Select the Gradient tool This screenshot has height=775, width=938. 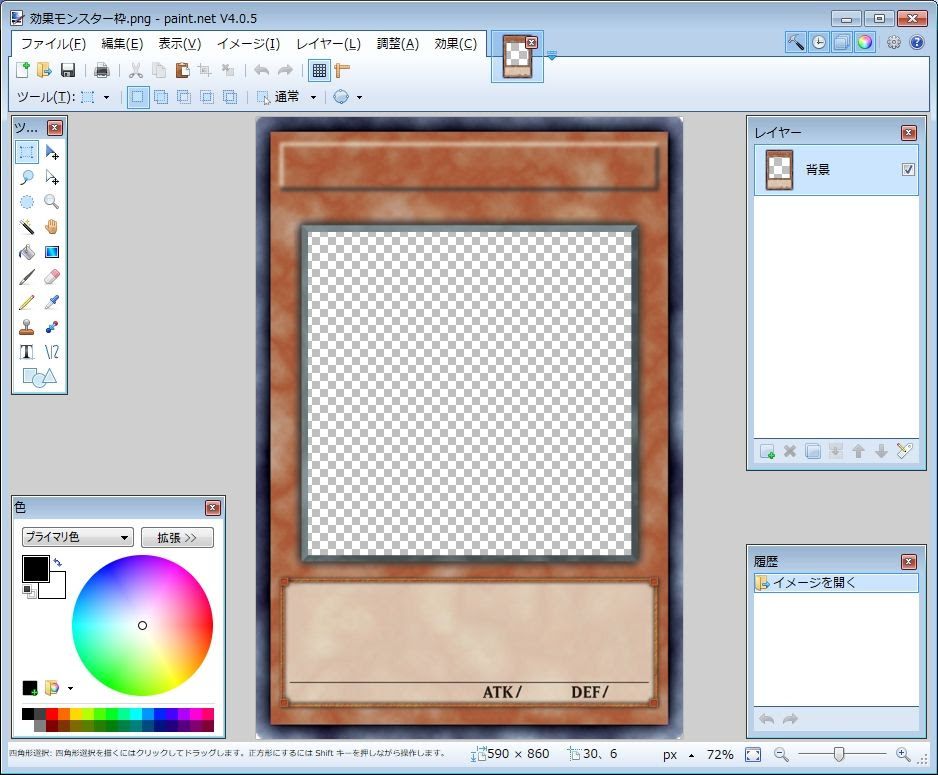pyautogui.click(x=52, y=252)
